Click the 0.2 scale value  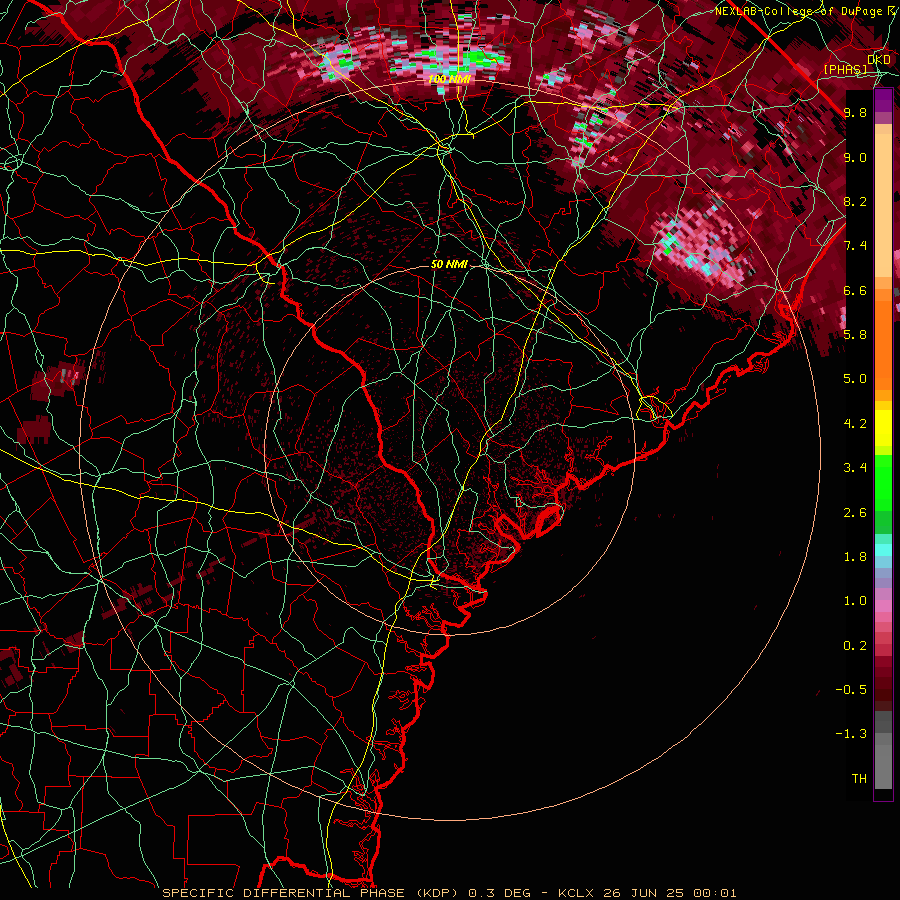coord(855,645)
